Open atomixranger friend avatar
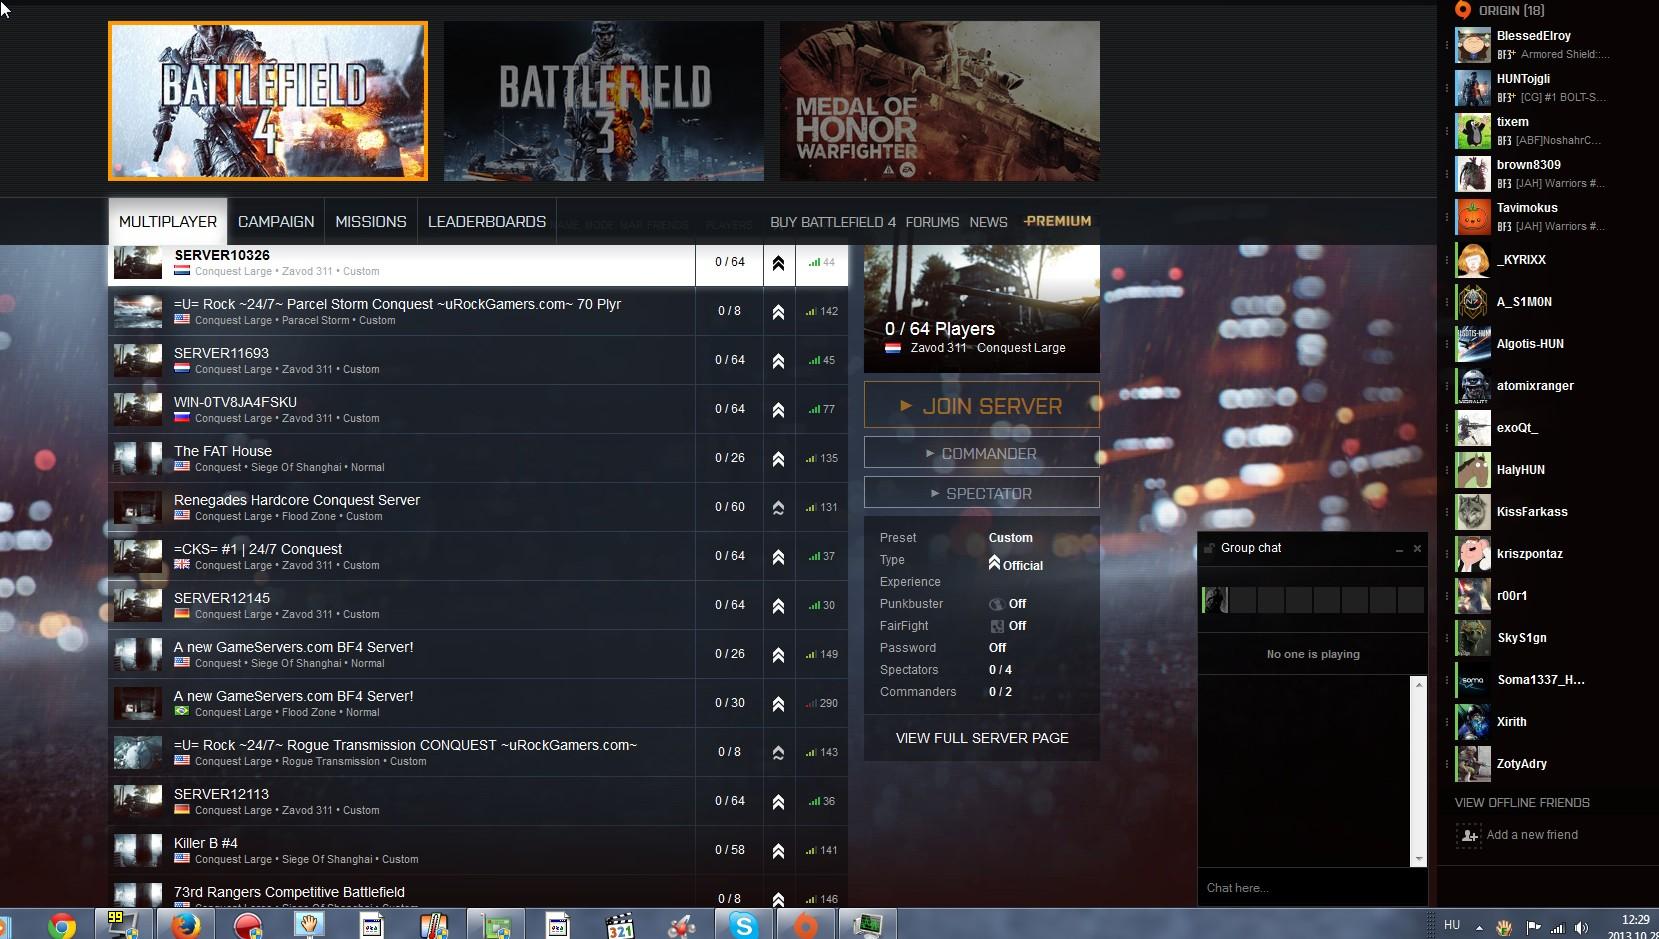 1472,386
